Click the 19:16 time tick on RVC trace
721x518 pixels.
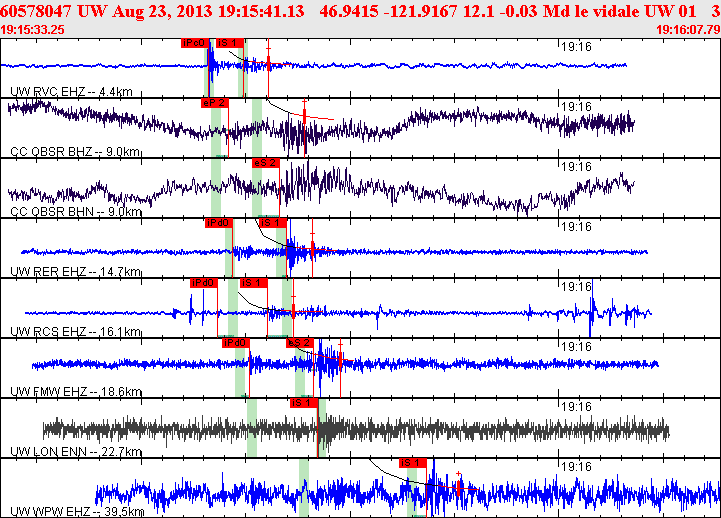577,47
